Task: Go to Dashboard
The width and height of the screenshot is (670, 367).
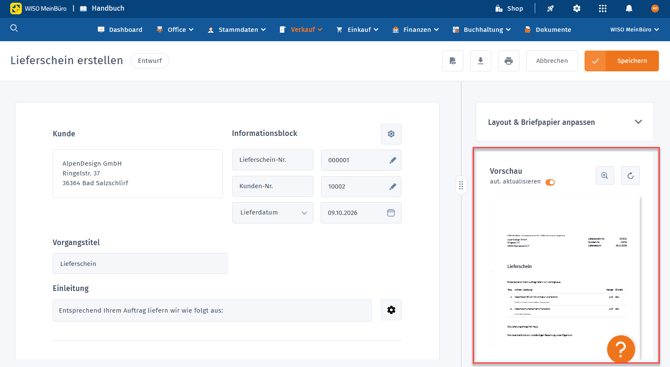Action: [x=120, y=29]
